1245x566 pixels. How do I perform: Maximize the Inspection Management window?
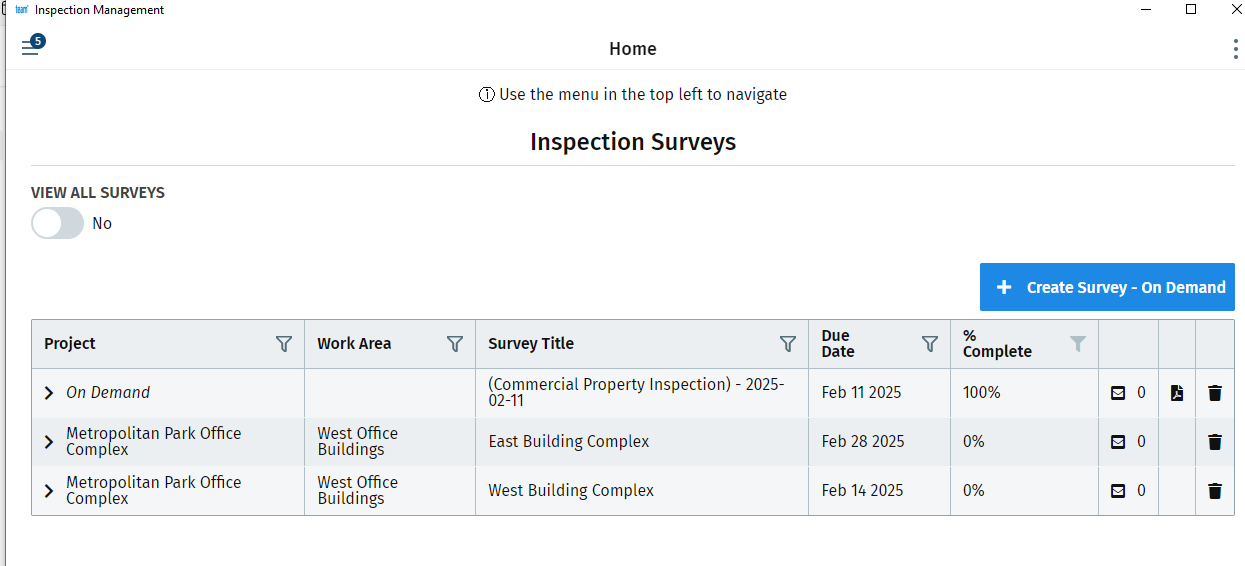(1191, 9)
